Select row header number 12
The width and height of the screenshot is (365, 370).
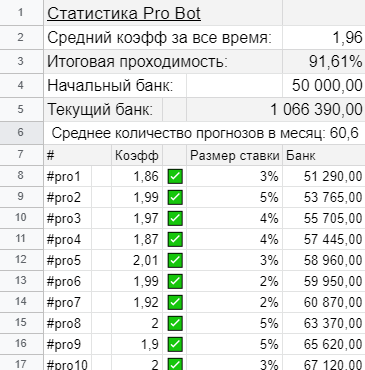click(22, 260)
